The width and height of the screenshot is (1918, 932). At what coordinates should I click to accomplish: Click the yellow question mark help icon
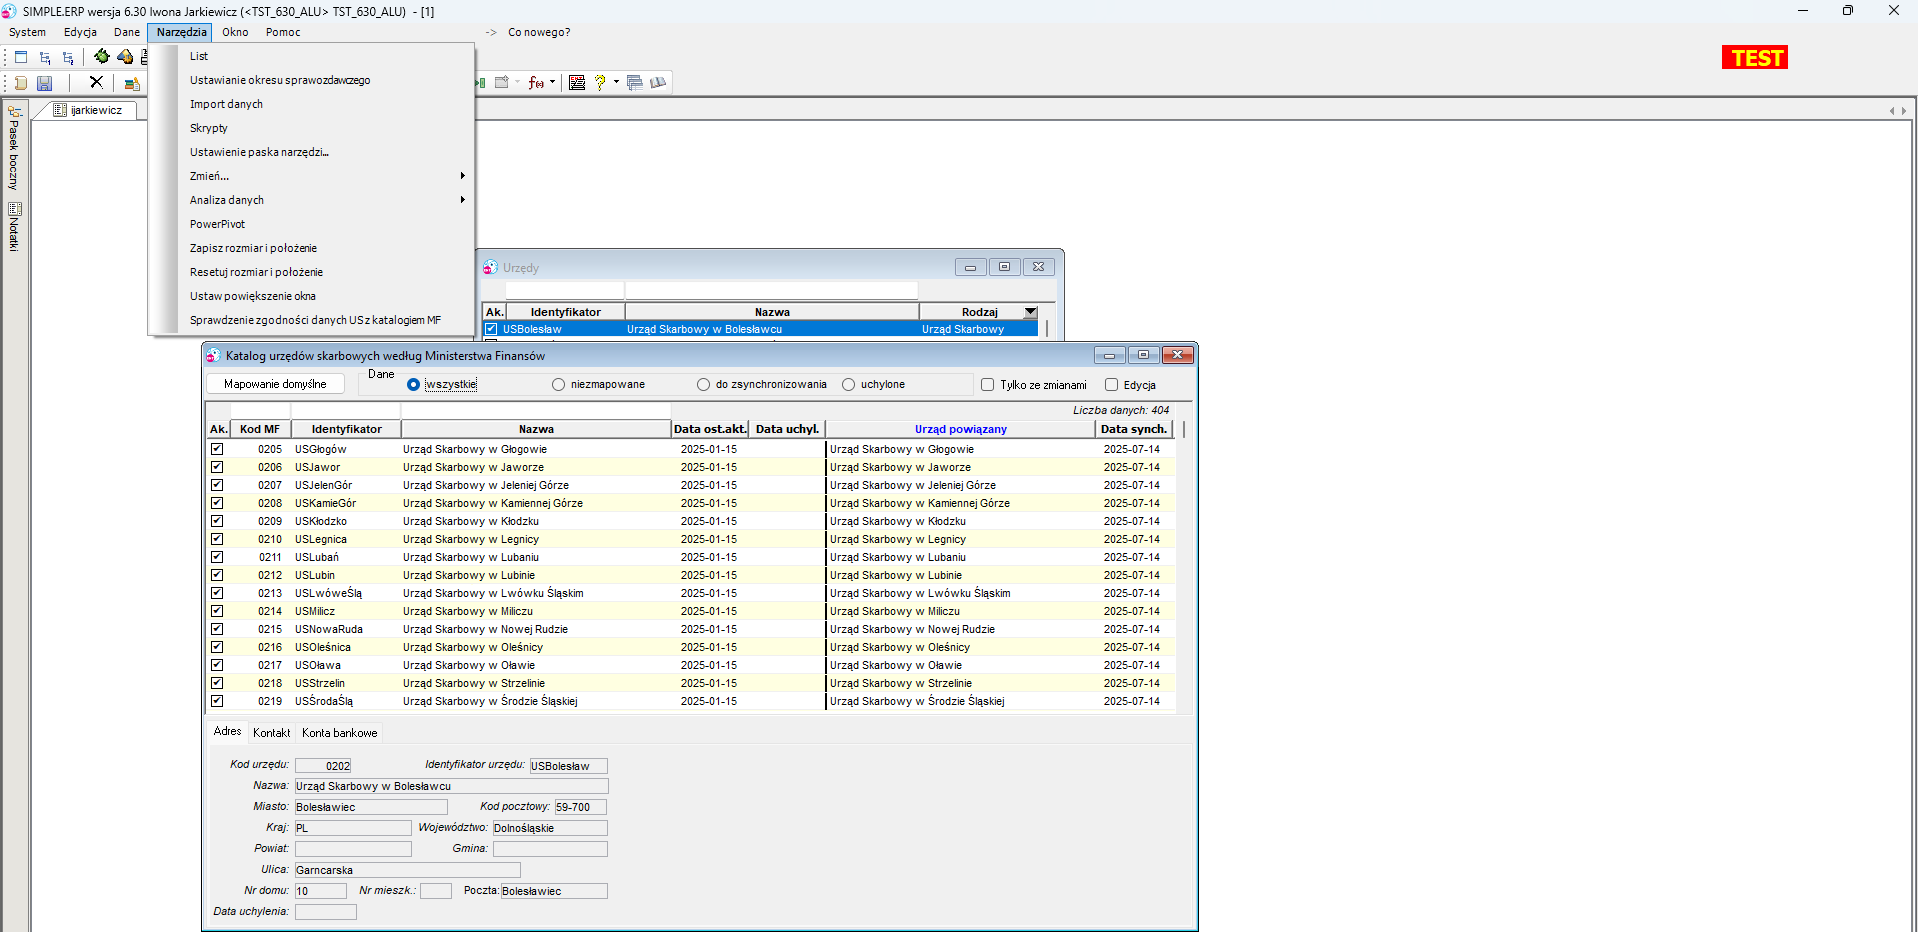pyautogui.click(x=600, y=83)
